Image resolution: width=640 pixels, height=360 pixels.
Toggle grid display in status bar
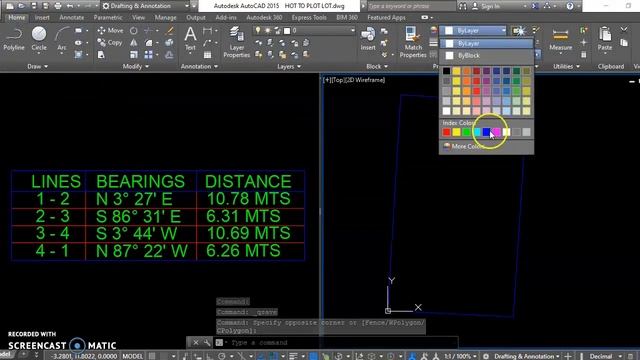(x=152, y=356)
